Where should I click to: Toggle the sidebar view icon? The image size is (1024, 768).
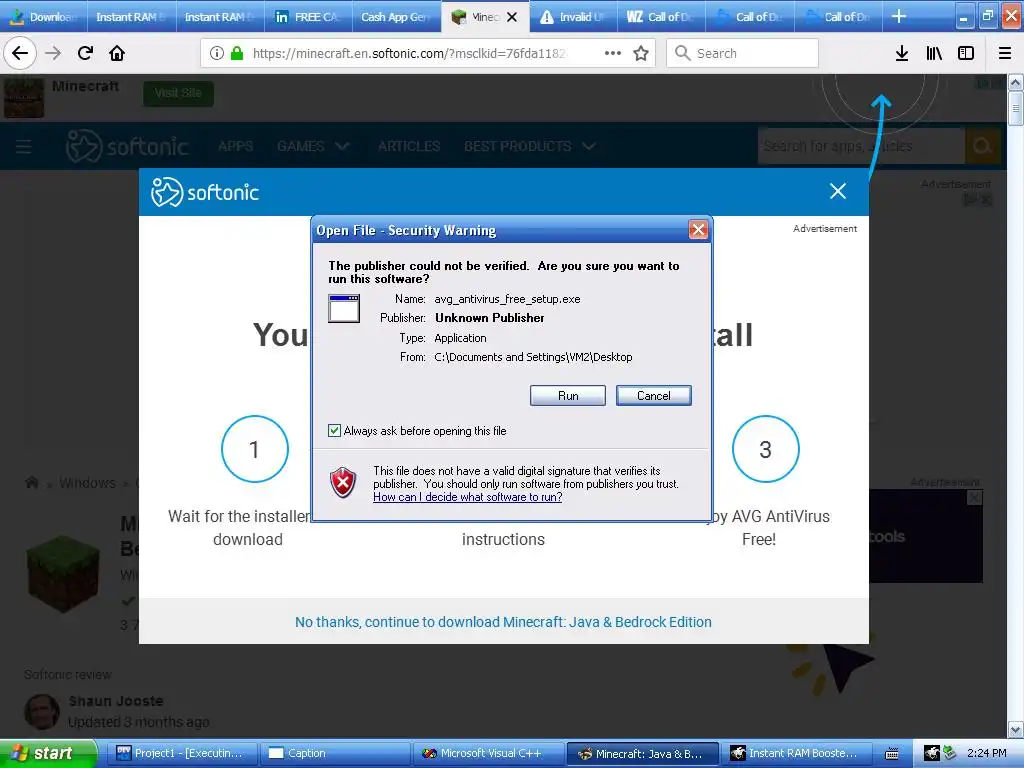pyautogui.click(x=966, y=53)
